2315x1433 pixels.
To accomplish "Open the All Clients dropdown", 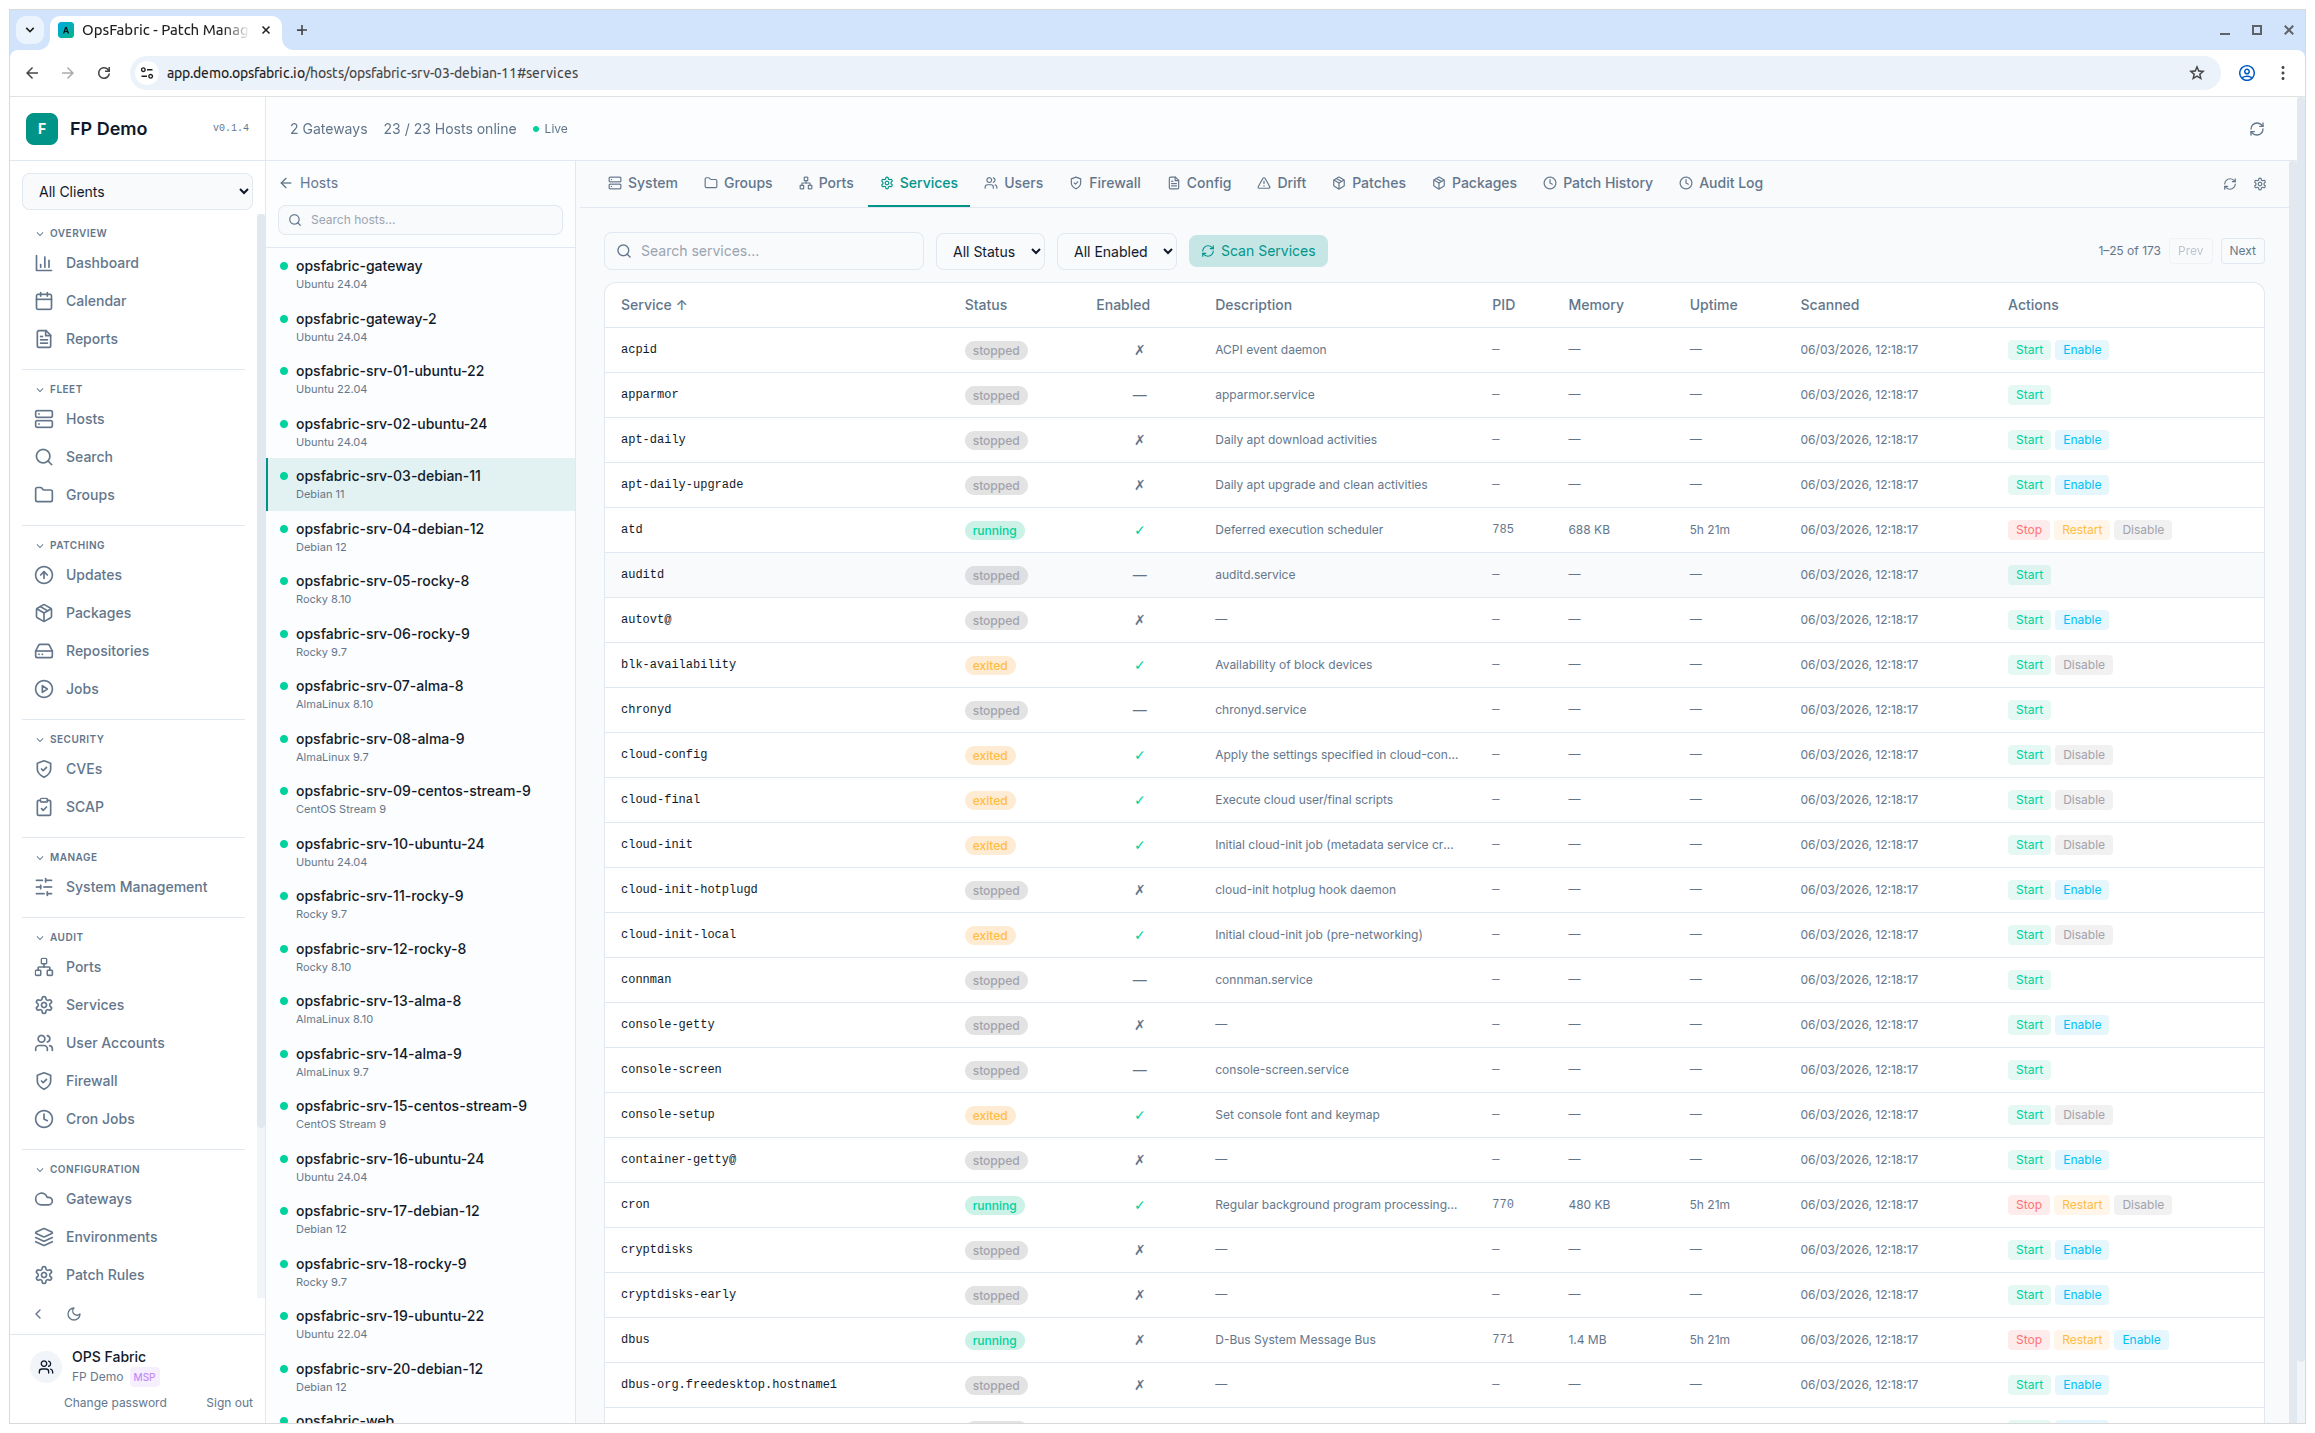I will pos(138,192).
